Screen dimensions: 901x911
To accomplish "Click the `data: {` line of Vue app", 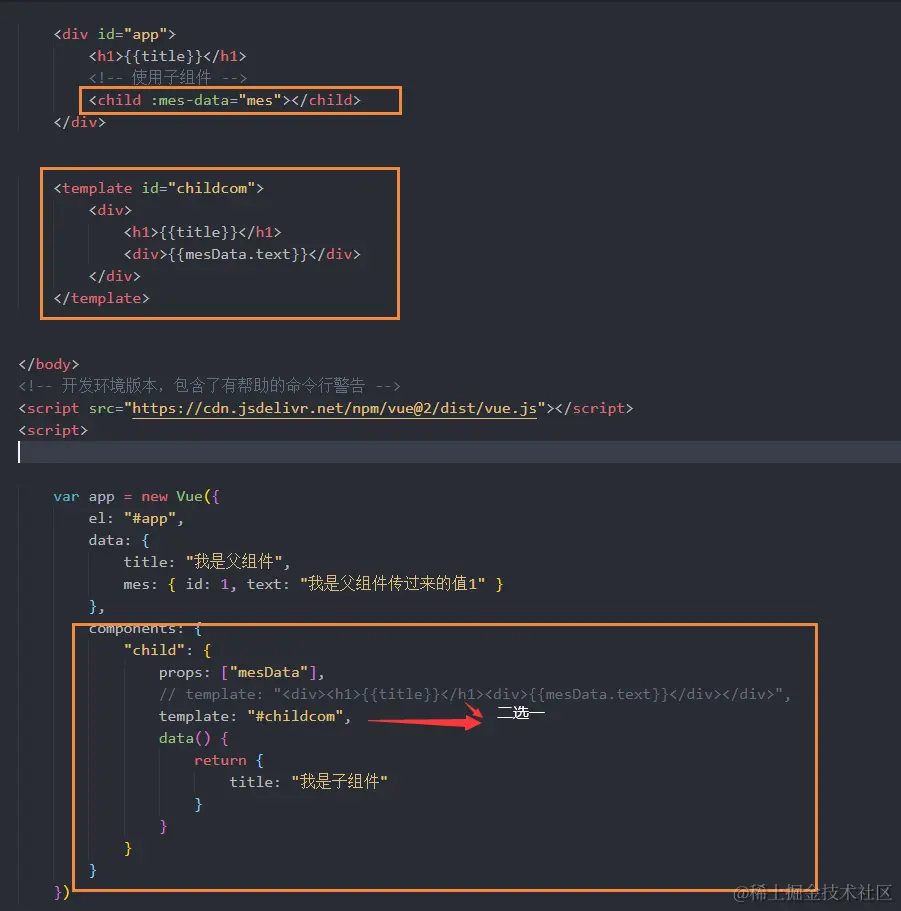I will [x=119, y=540].
